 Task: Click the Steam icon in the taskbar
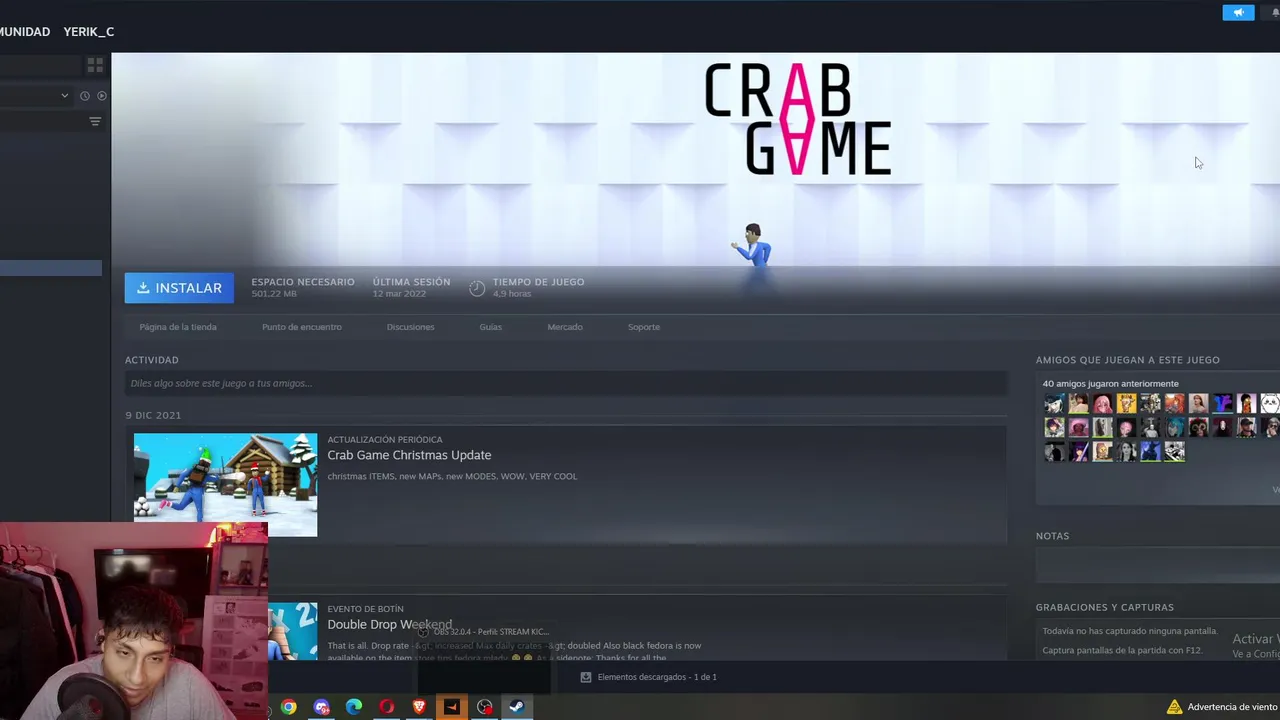click(516, 707)
